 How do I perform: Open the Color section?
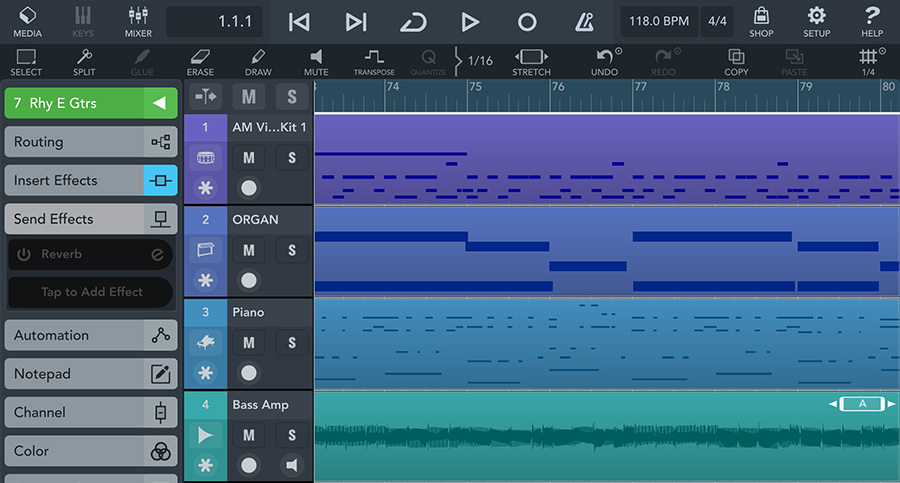90,451
